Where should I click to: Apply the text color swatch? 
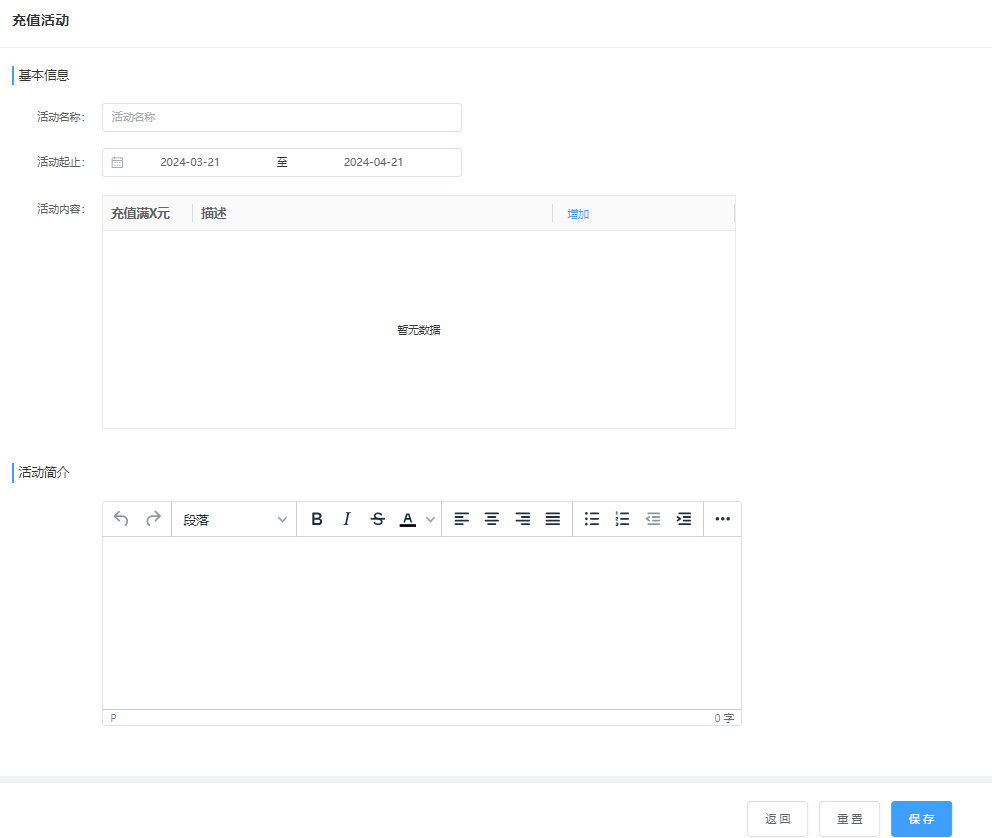(x=407, y=519)
